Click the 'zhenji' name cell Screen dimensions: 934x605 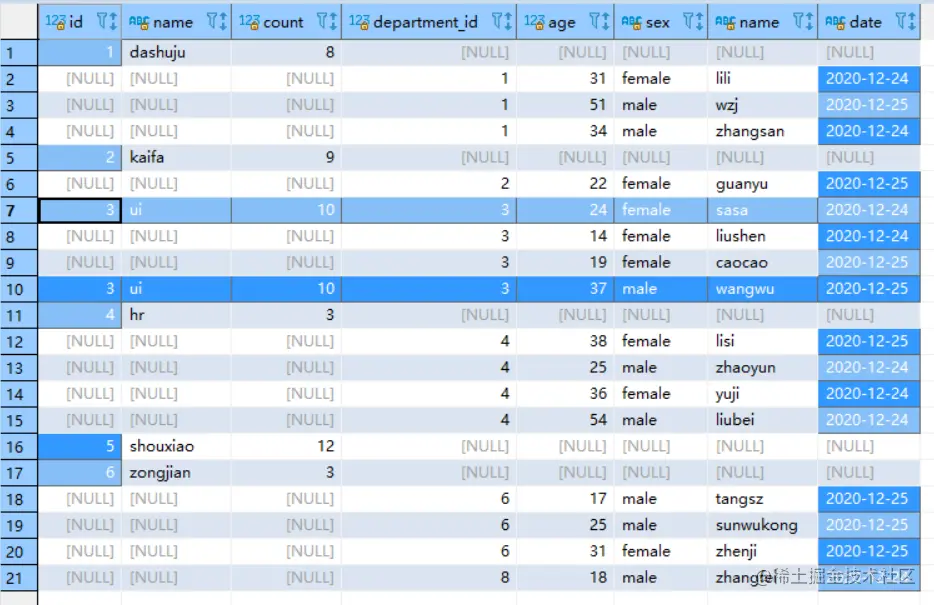coord(763,551)
